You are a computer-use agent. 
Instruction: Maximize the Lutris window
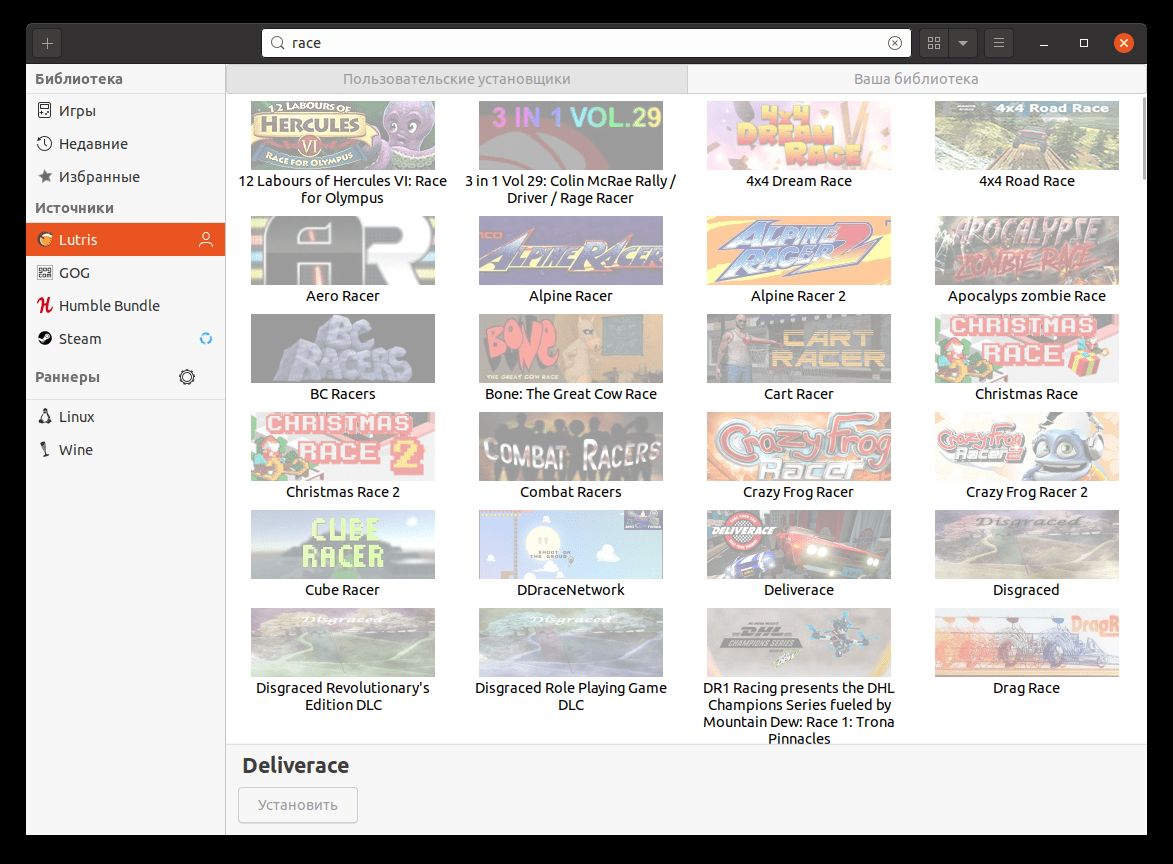tap(1083, 43)
